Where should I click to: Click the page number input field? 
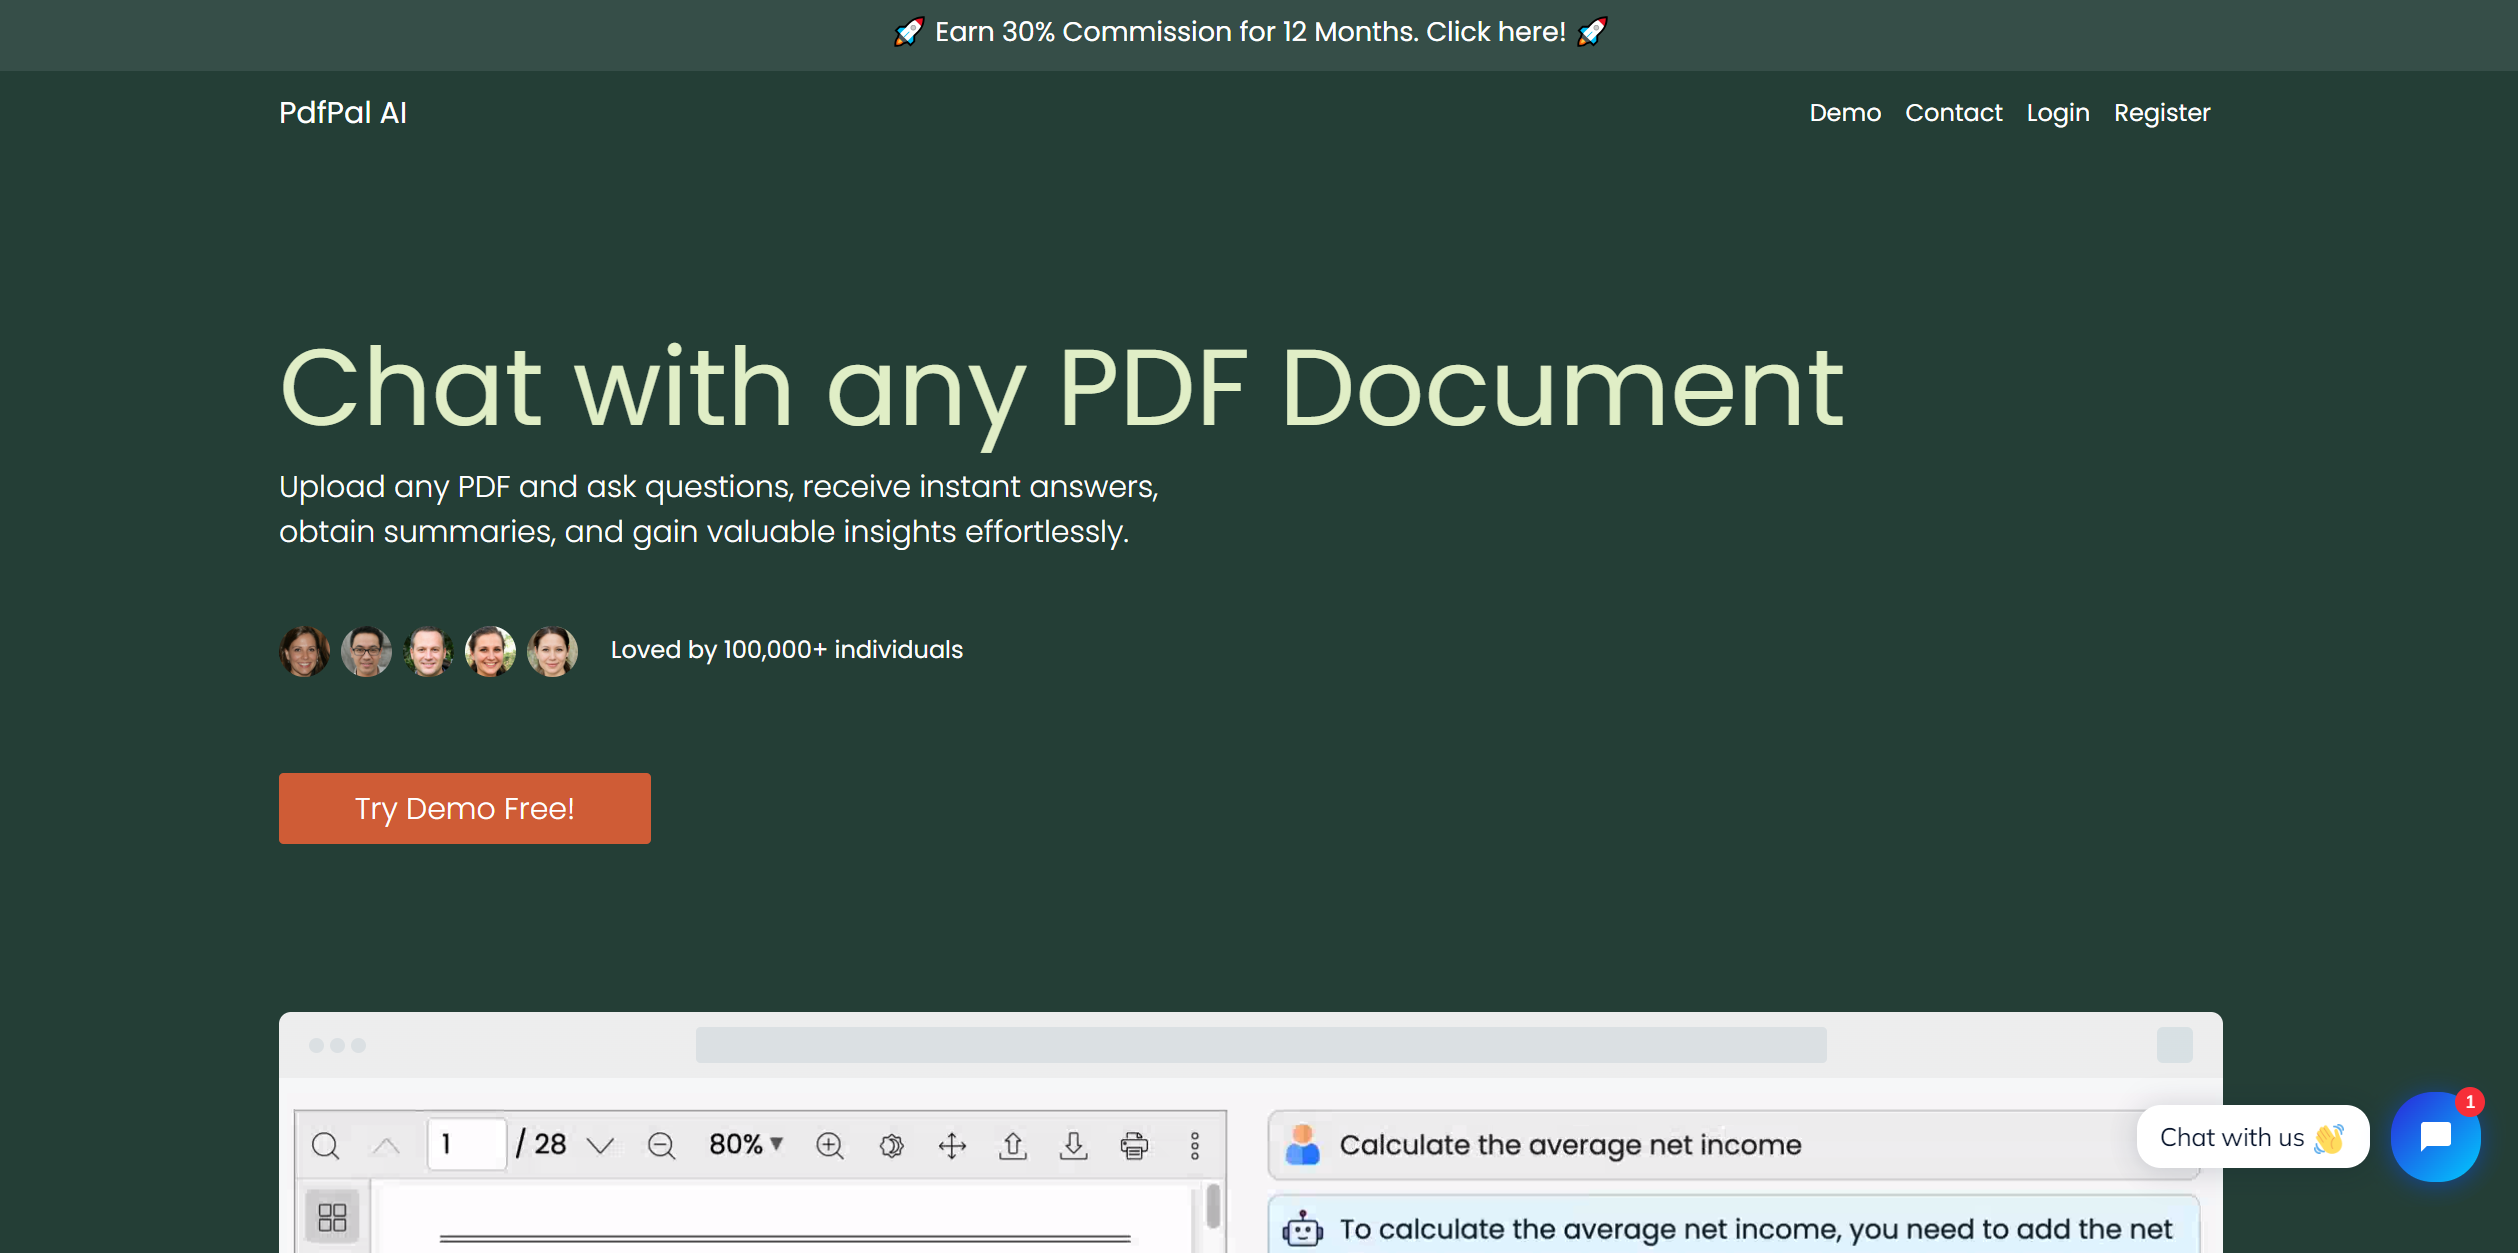[466, 1142]
